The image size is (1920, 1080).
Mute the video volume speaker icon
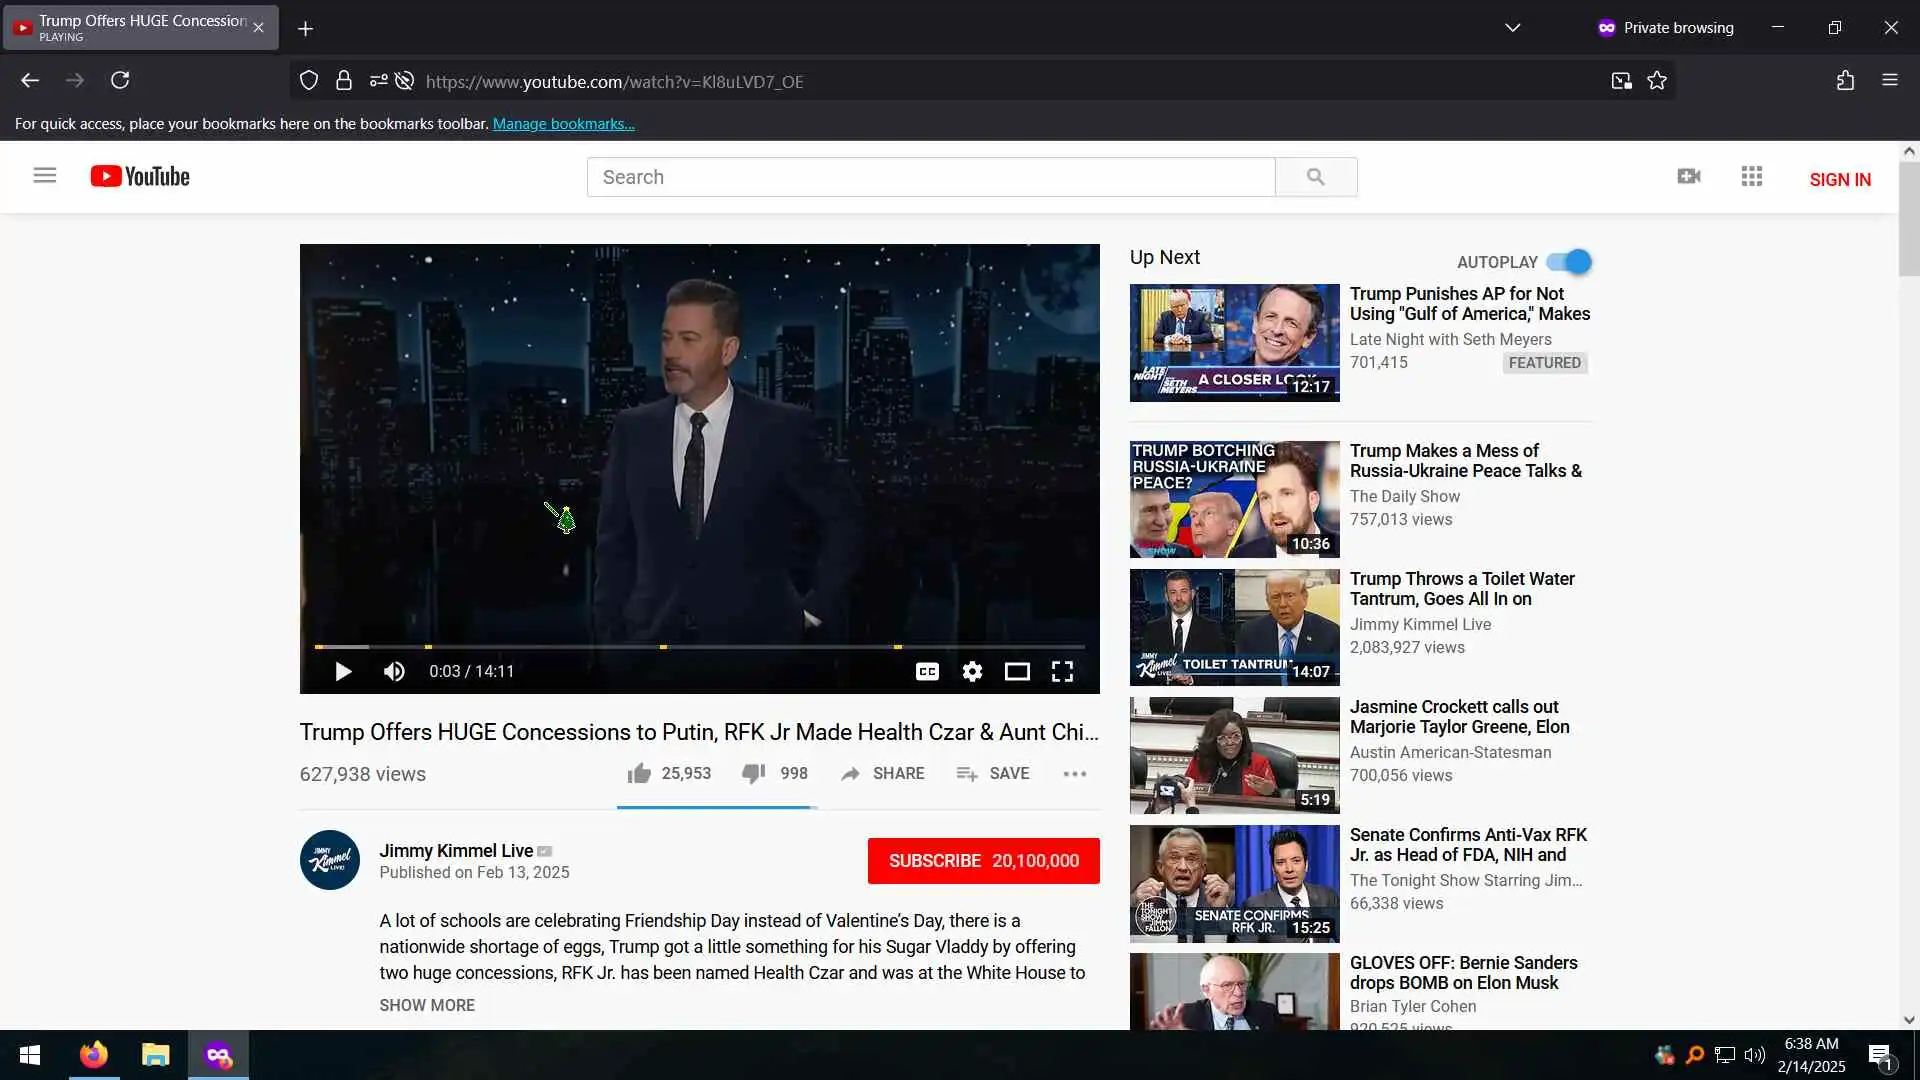(x=394, y=671)
